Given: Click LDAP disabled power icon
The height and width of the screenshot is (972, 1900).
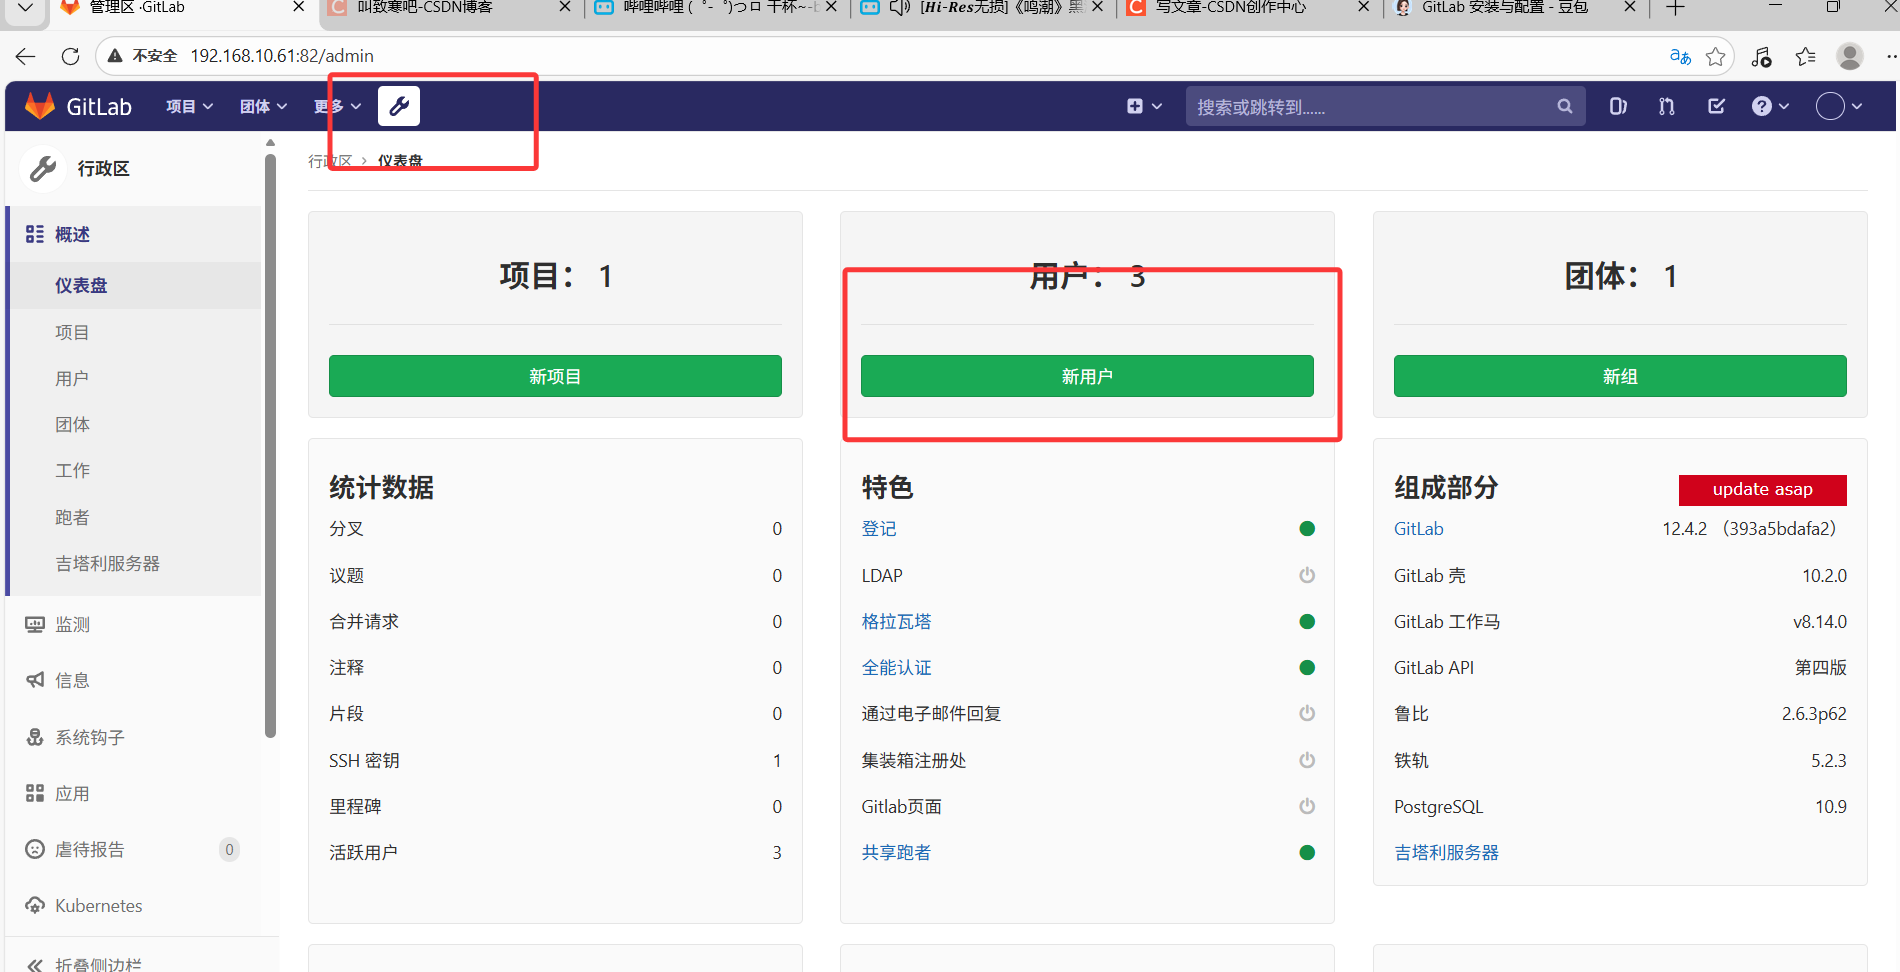Looking at the screenshot, I should [x=1307, y=575].
